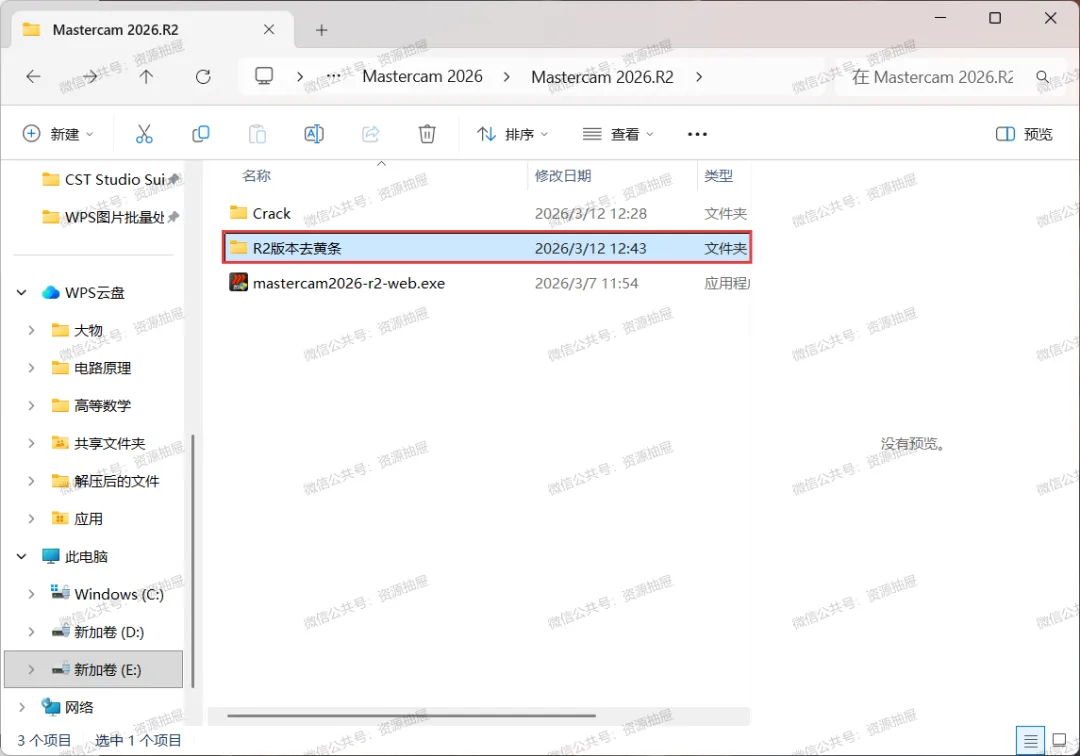Click the mastercam2026-r2-web.exe application icon
1080x756 pixels.
click(239, 282)
